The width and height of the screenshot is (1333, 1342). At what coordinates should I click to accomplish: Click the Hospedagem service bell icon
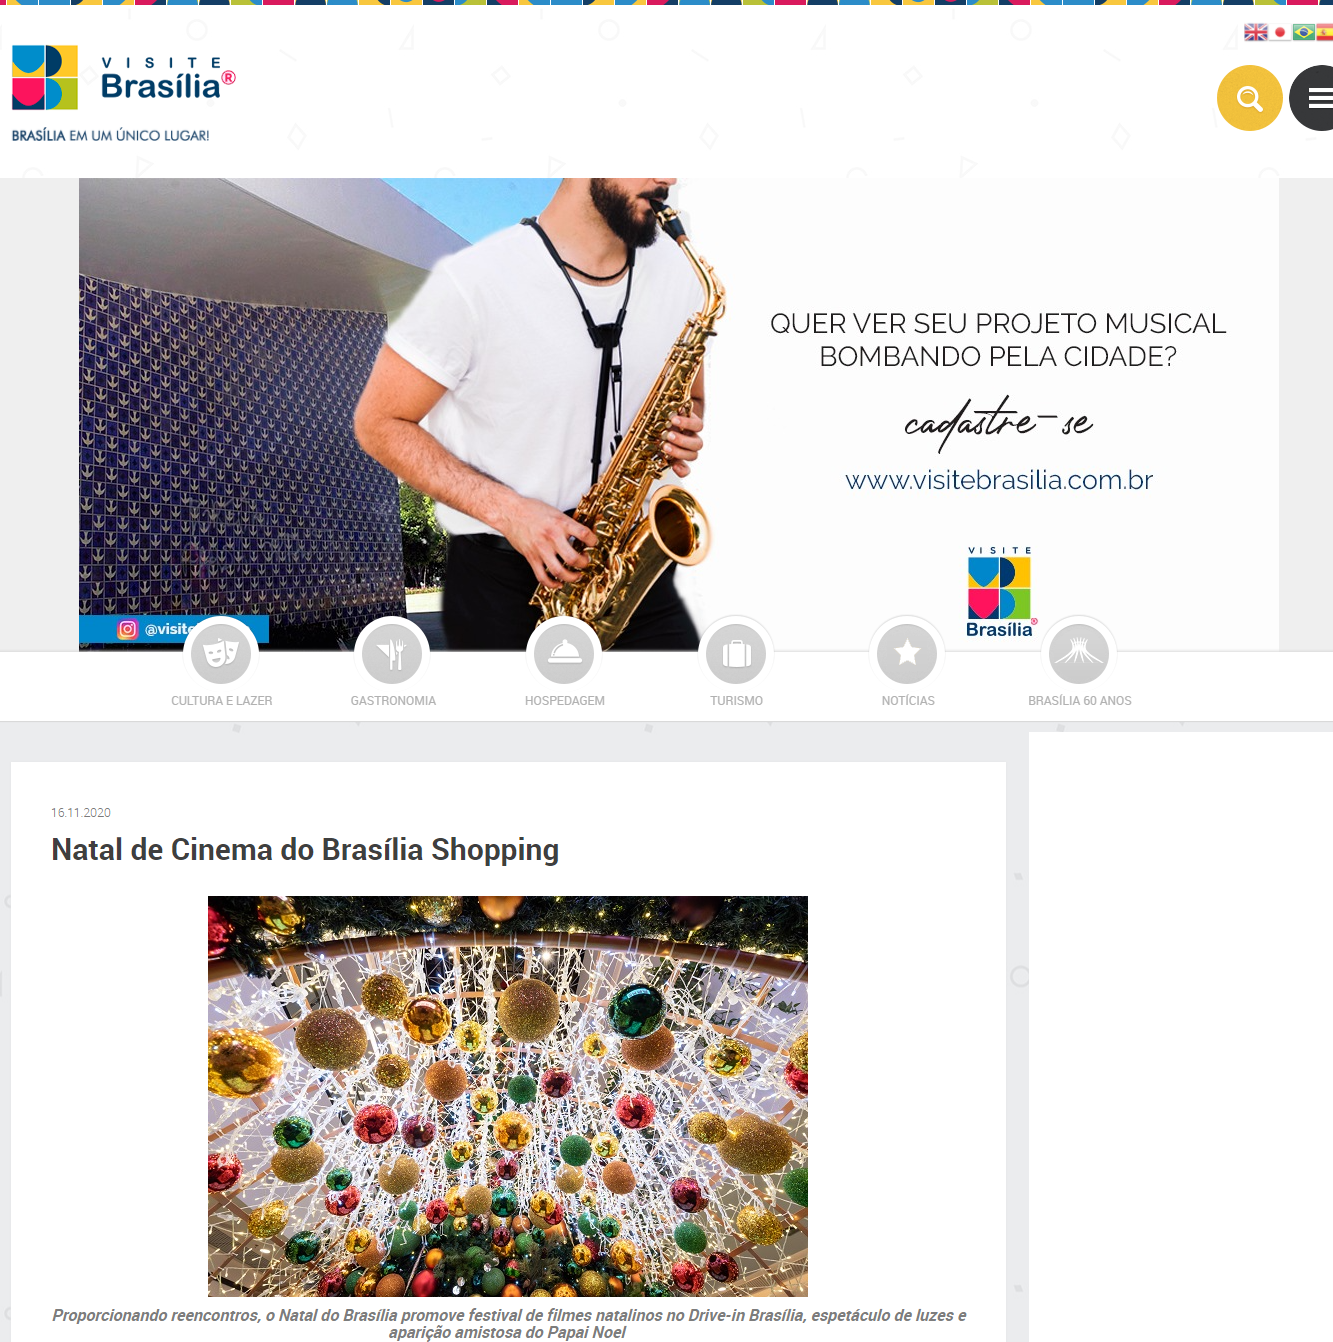(x=564, y=653)
